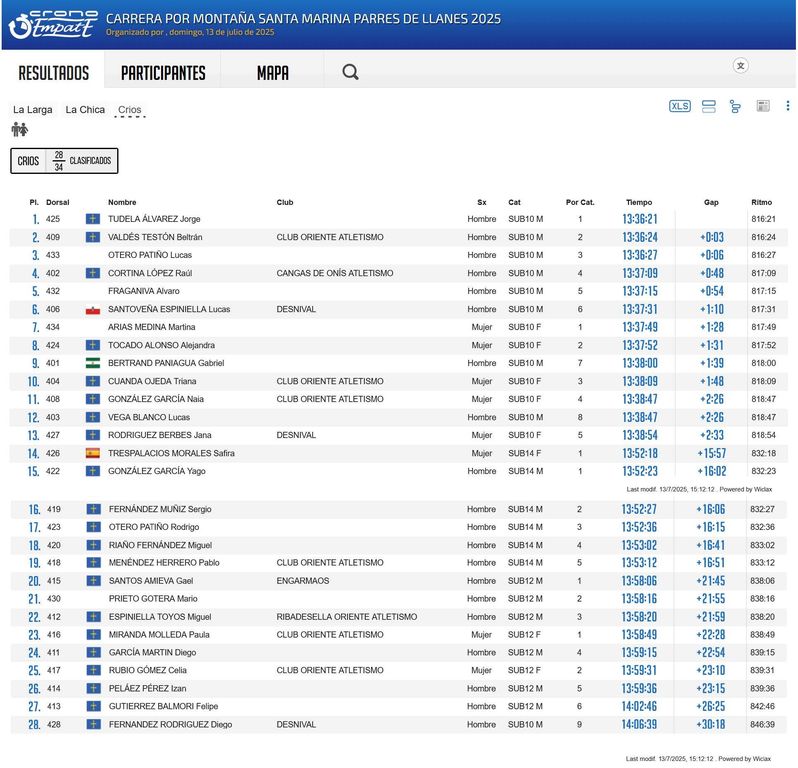Sort results by Nombre column header
The width and height of the screenshot is (798, 768).
click(122, 202)
